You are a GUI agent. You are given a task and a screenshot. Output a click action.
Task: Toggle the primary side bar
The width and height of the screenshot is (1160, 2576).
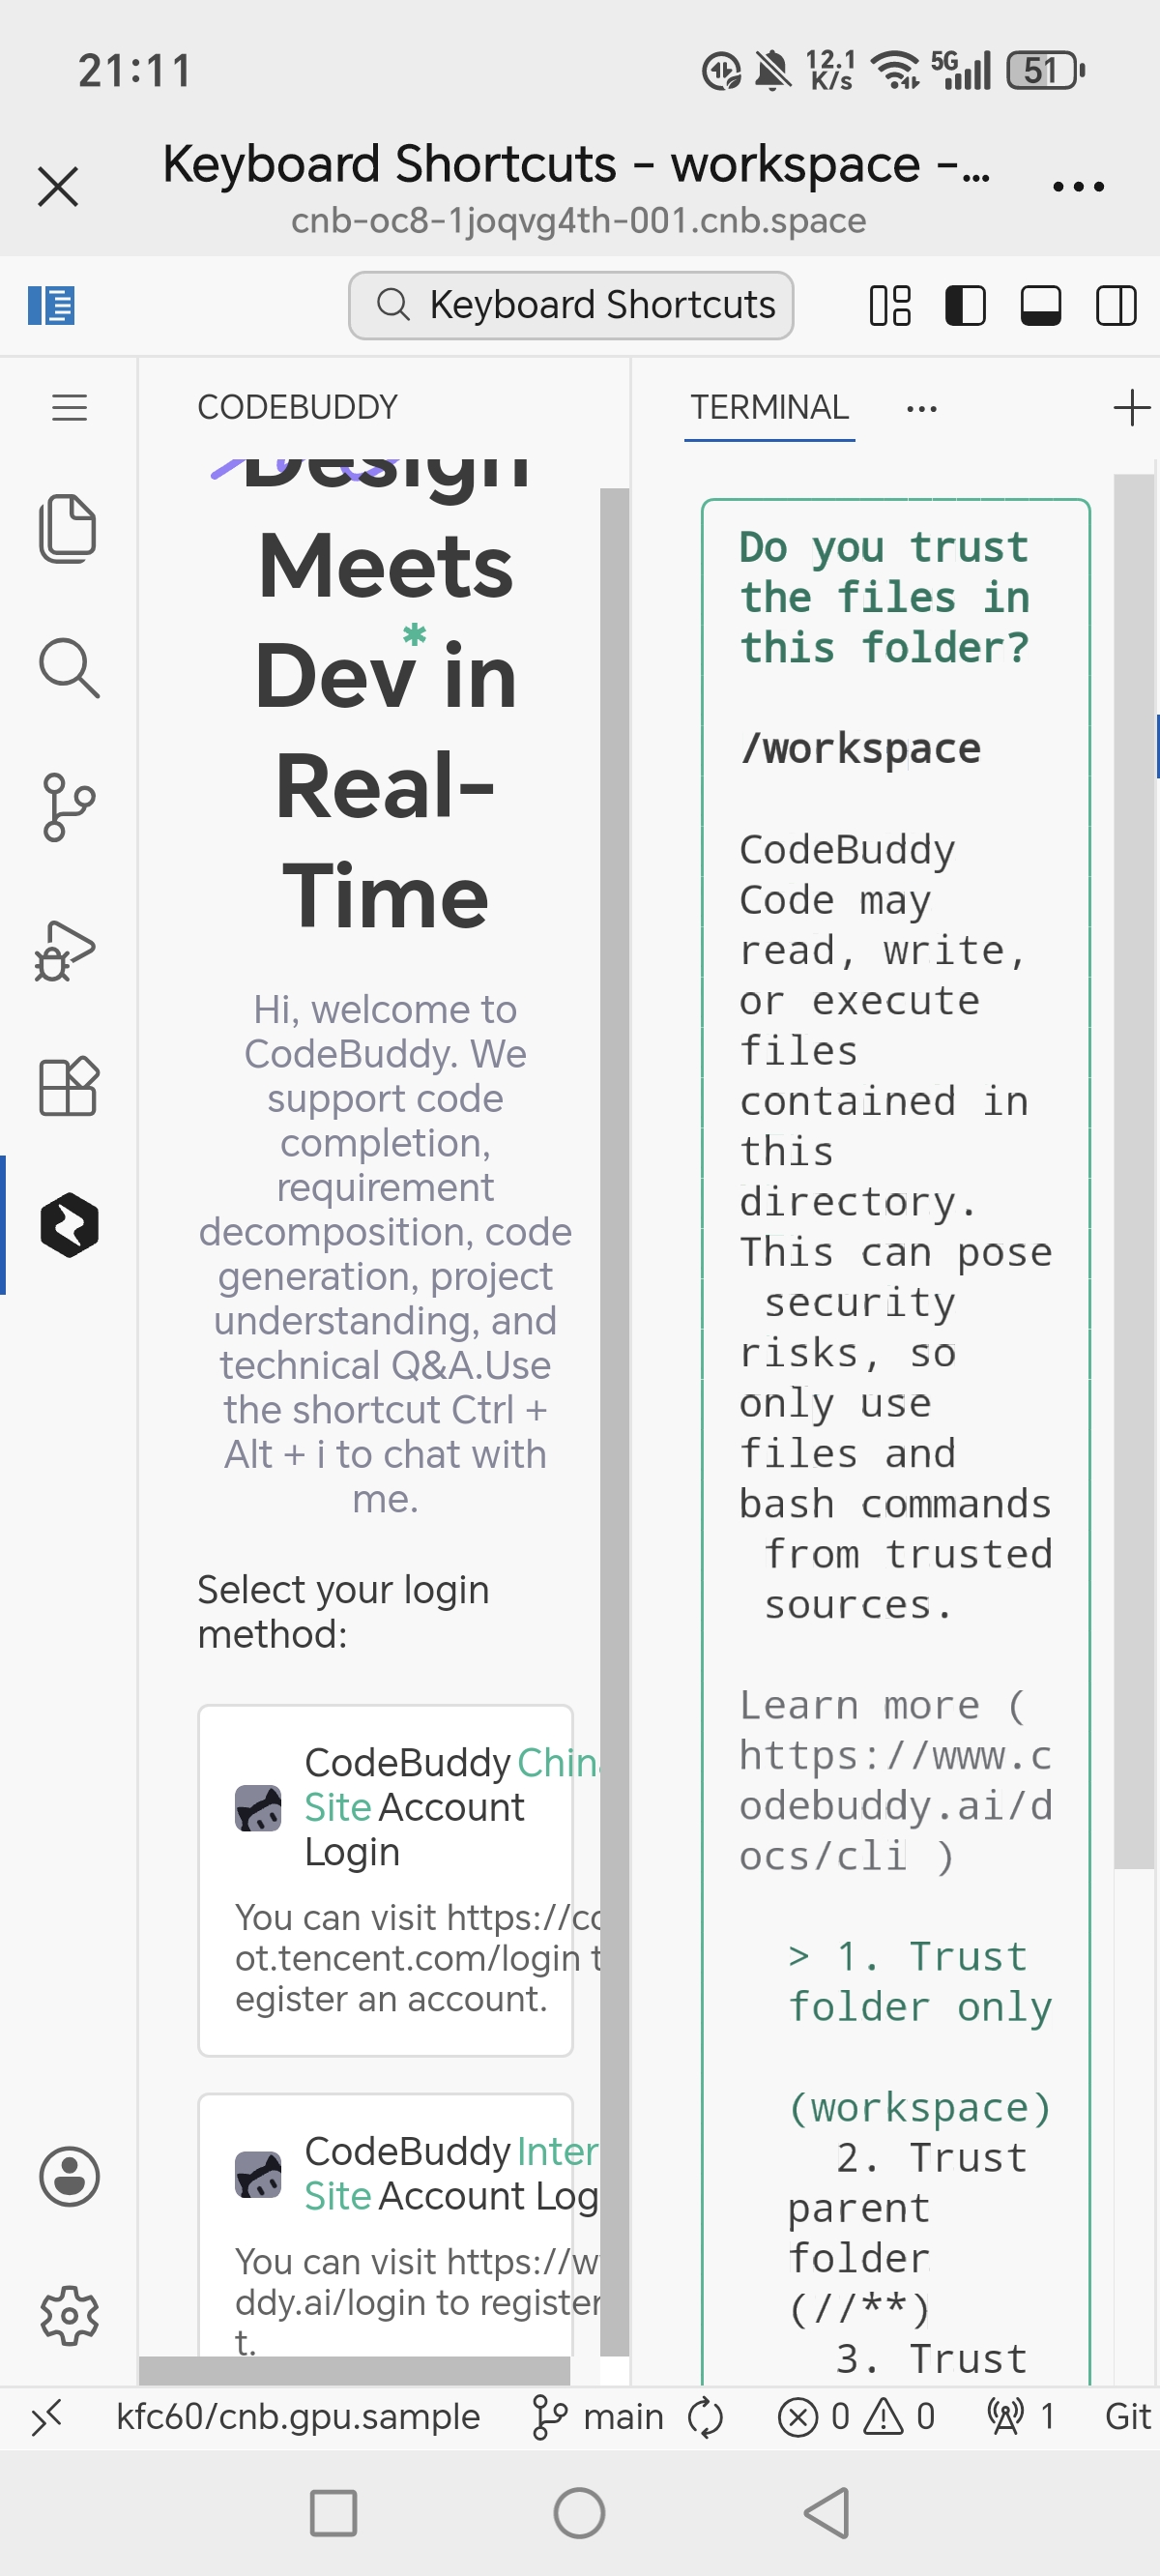pyautogui.click(x=966, y=306)
